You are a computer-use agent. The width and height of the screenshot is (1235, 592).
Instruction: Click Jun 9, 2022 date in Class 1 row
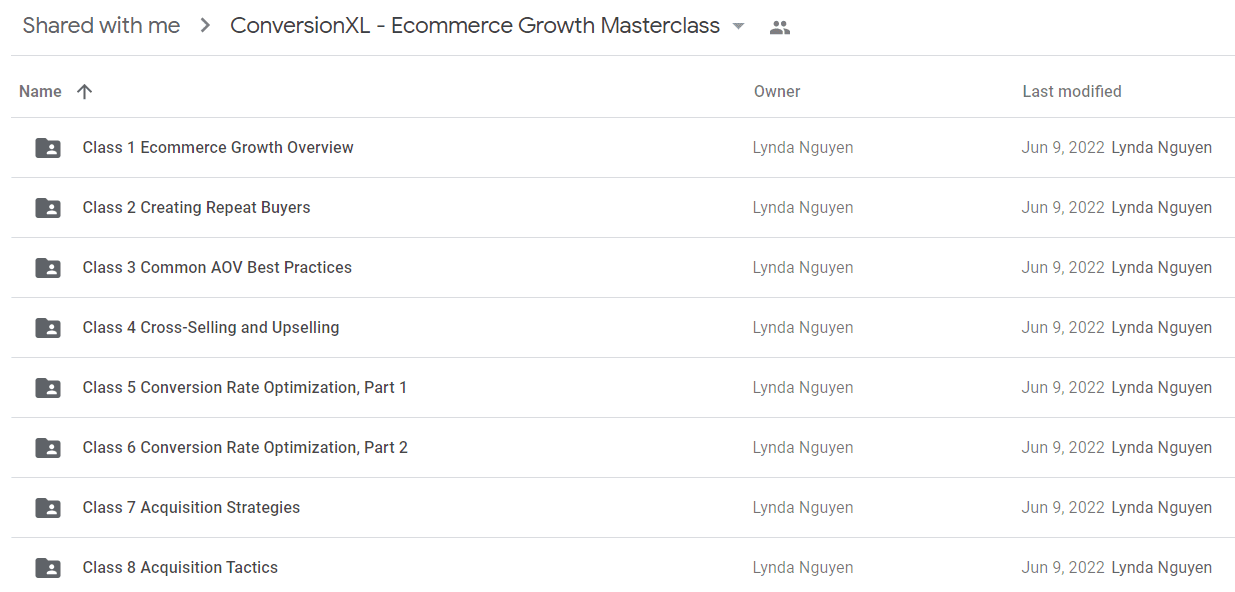1063,148
